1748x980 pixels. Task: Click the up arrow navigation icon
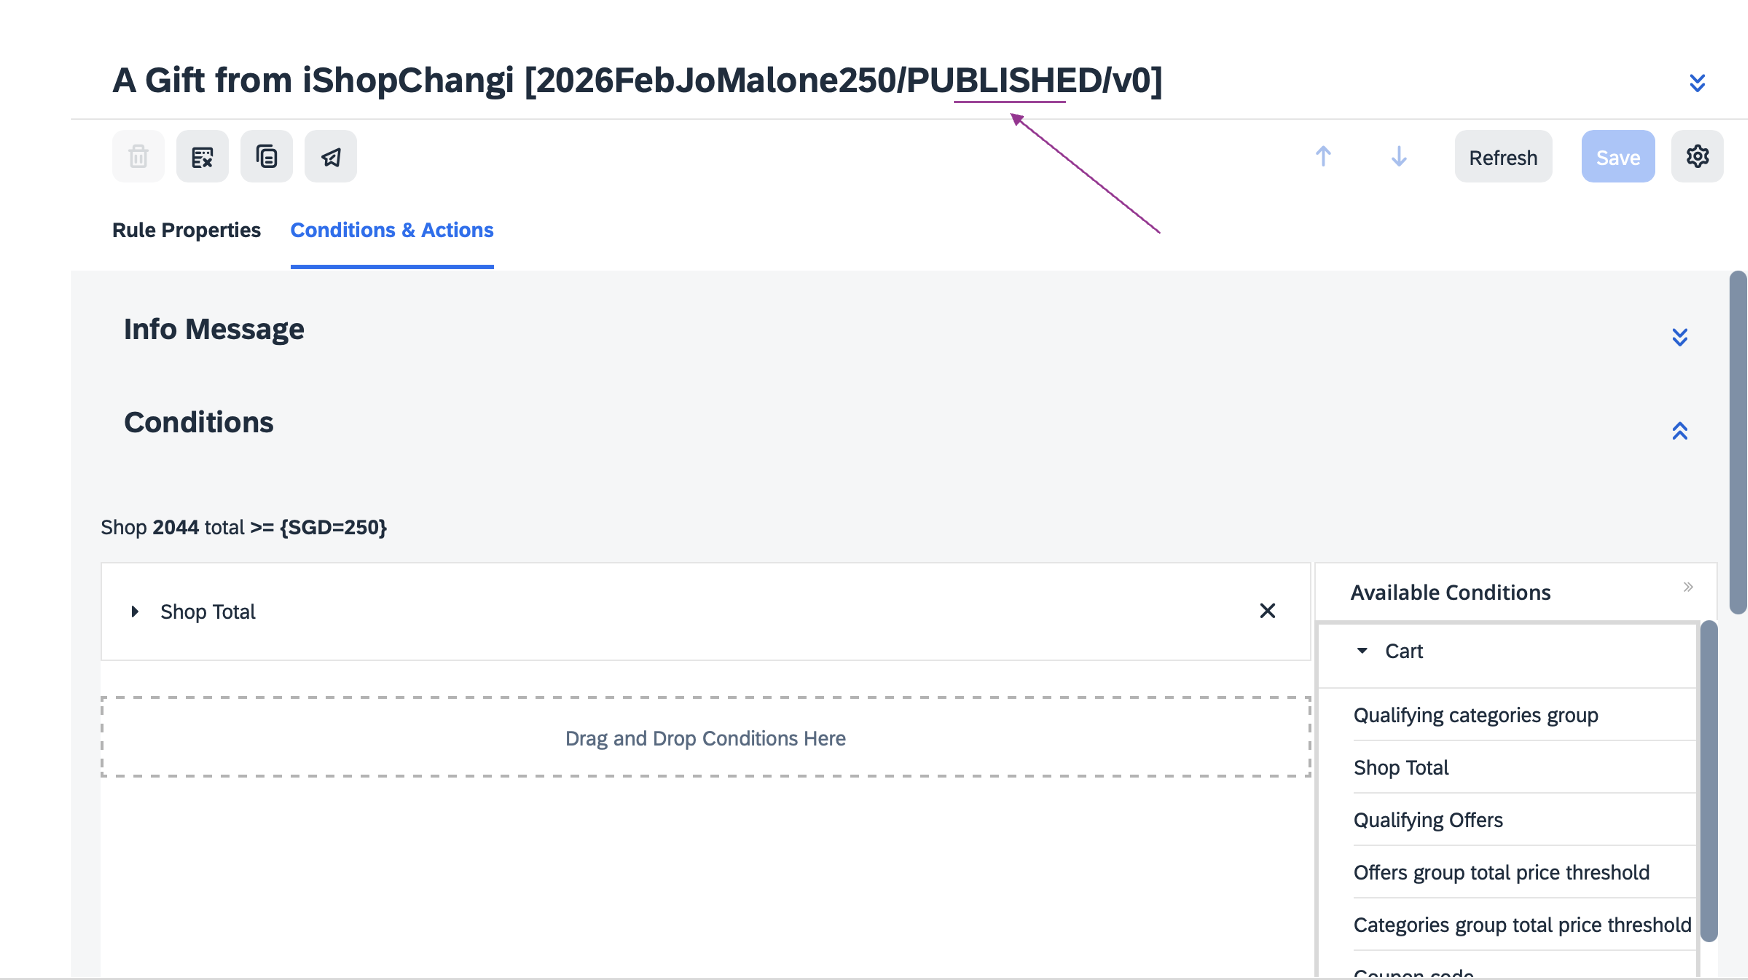click(1323, 157)
